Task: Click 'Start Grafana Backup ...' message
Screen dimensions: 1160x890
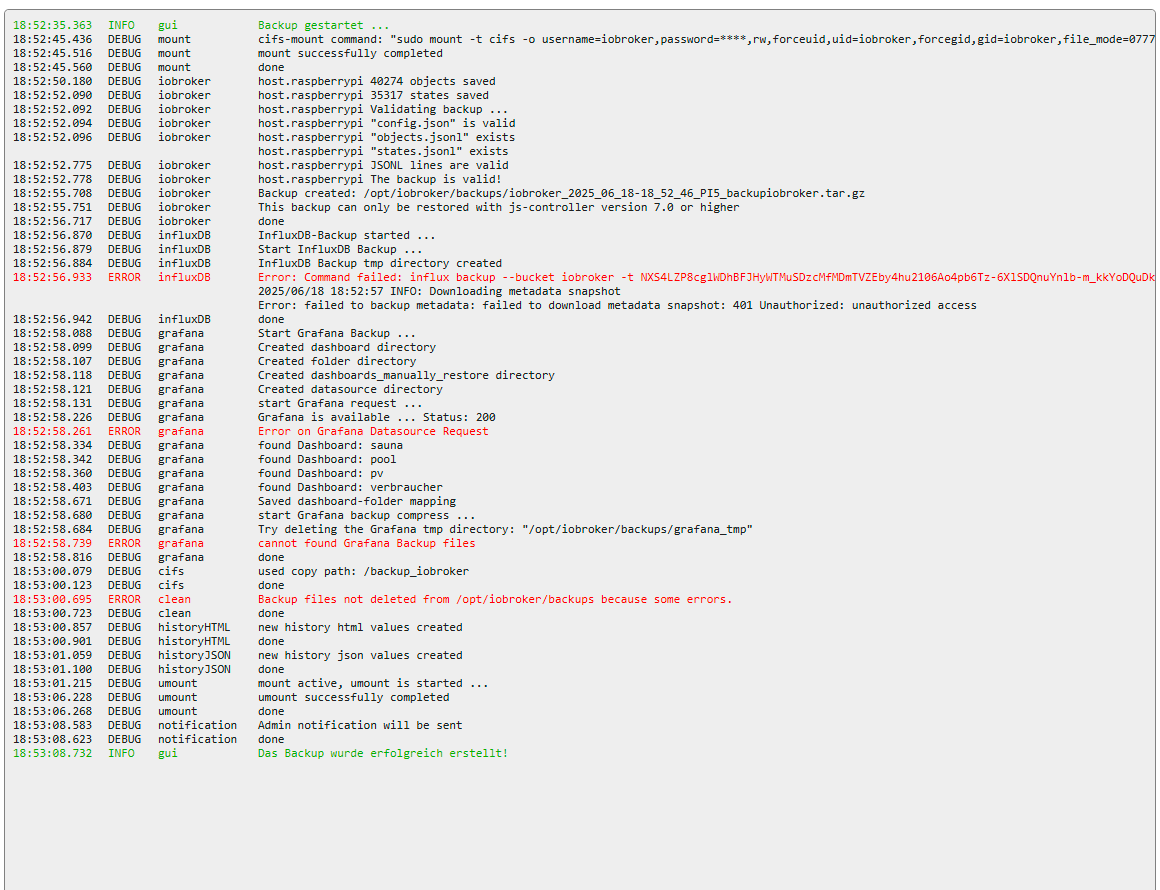Action: pos(337,334)
